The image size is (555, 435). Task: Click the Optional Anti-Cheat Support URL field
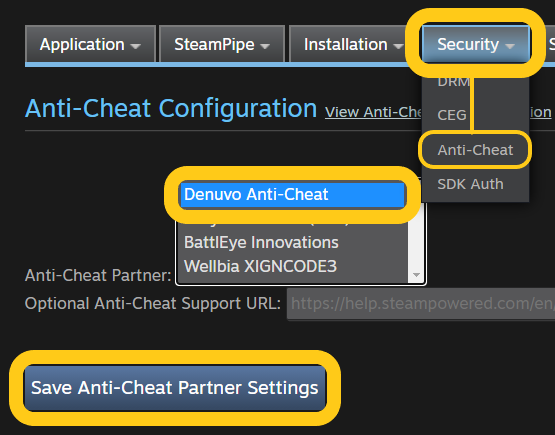421,304
